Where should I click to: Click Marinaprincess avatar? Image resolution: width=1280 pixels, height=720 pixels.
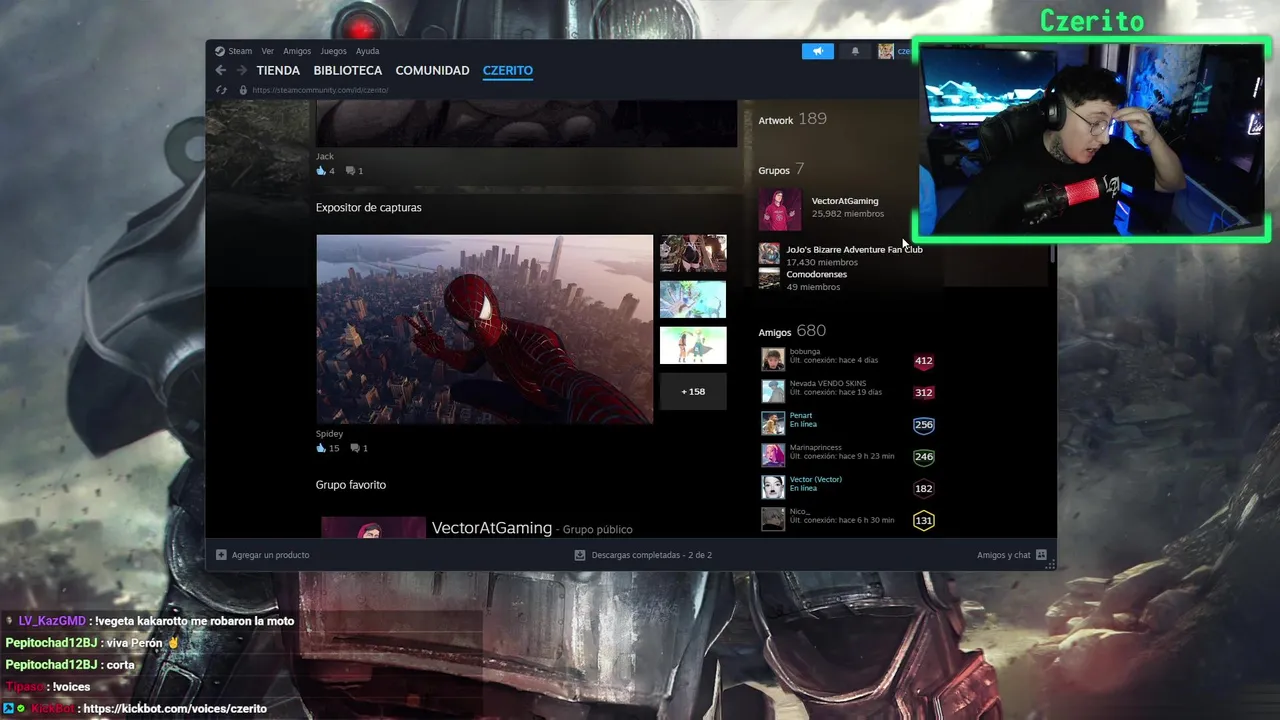(773, 456)
